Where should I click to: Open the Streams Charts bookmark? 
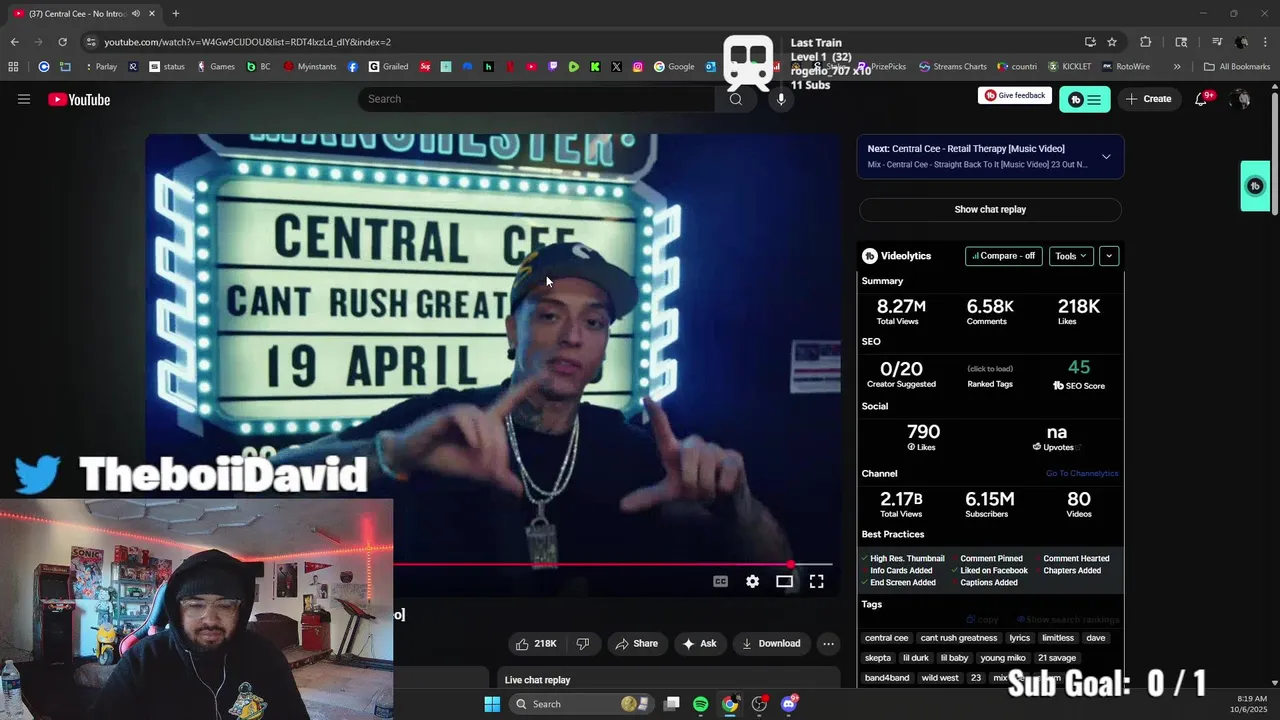point(953,67)
